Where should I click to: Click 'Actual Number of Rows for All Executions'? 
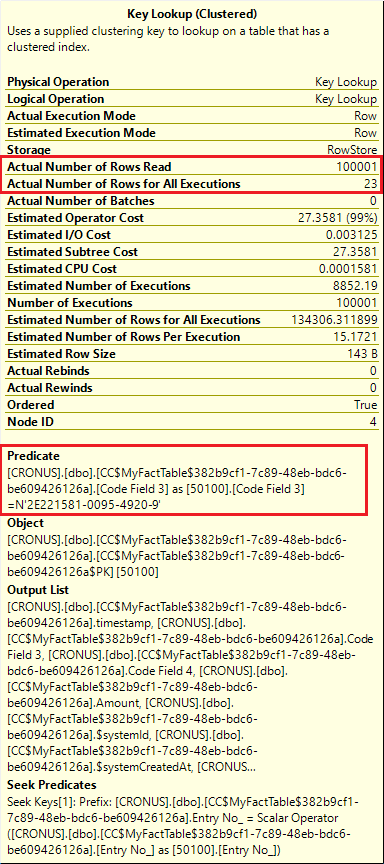tap(123, 183)
